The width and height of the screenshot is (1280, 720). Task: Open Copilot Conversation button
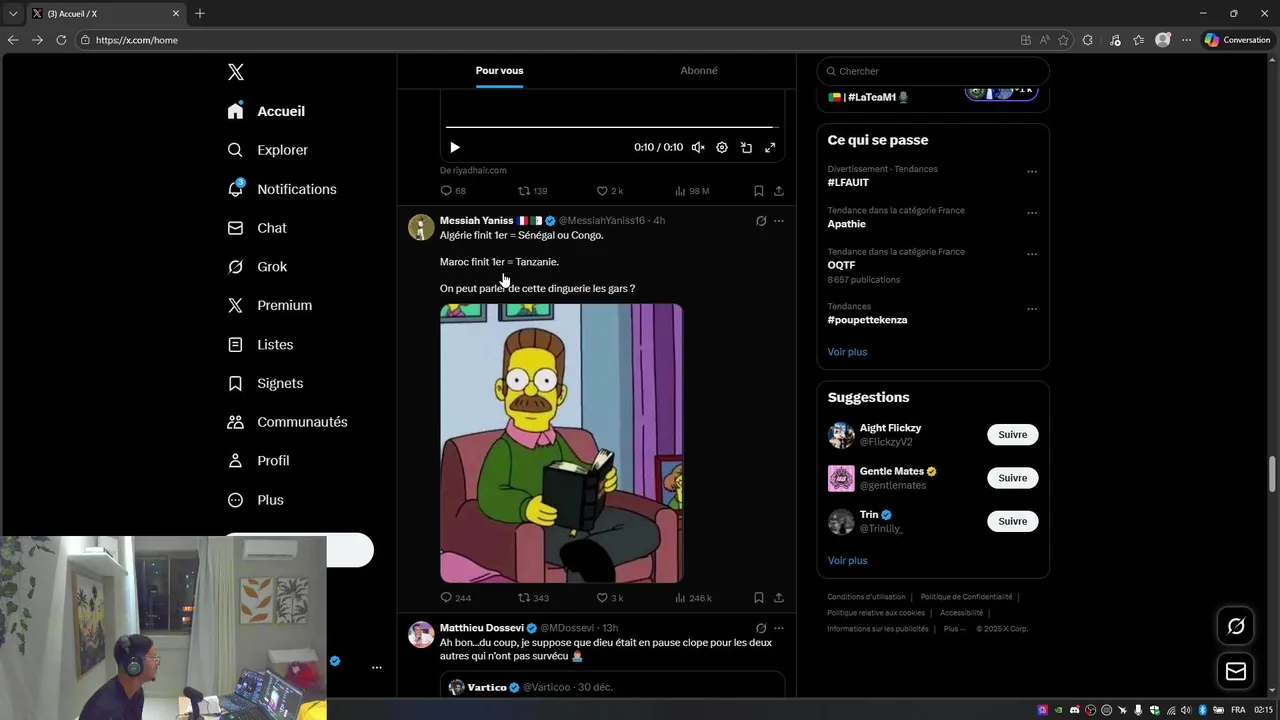[x=1237, y=40]
